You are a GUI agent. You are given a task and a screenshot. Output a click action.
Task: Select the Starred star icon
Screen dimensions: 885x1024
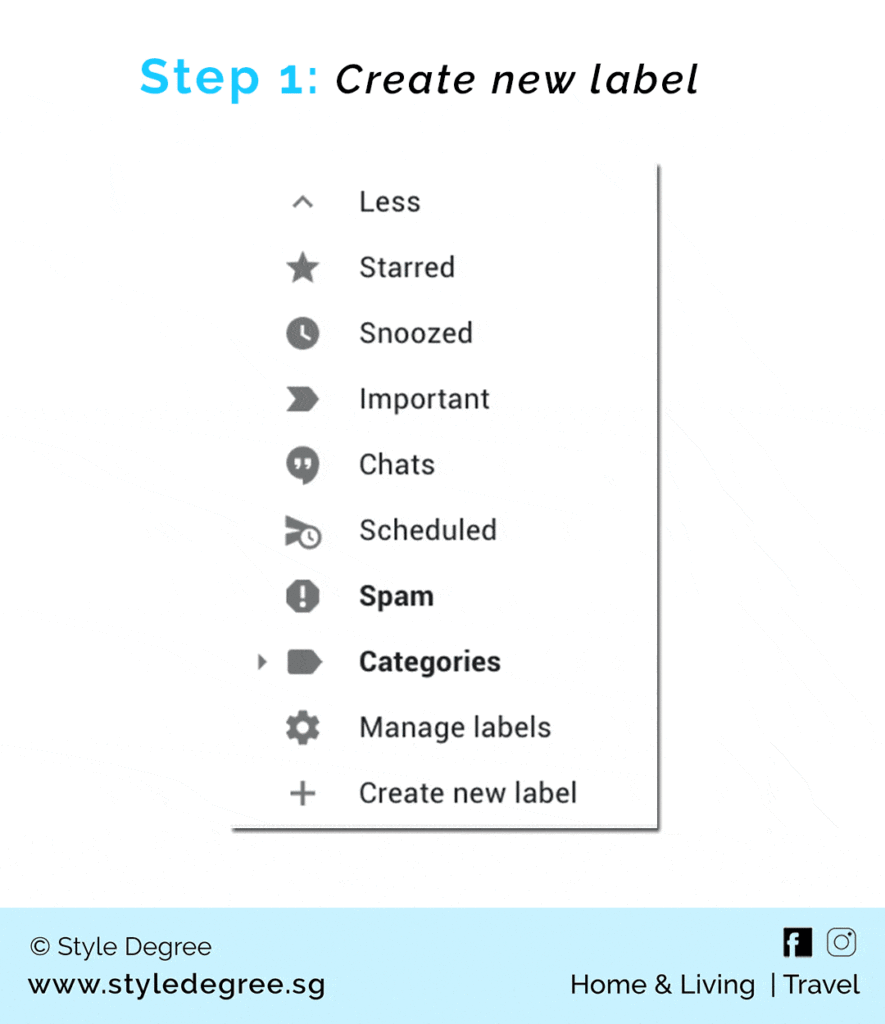coord(303,267)
